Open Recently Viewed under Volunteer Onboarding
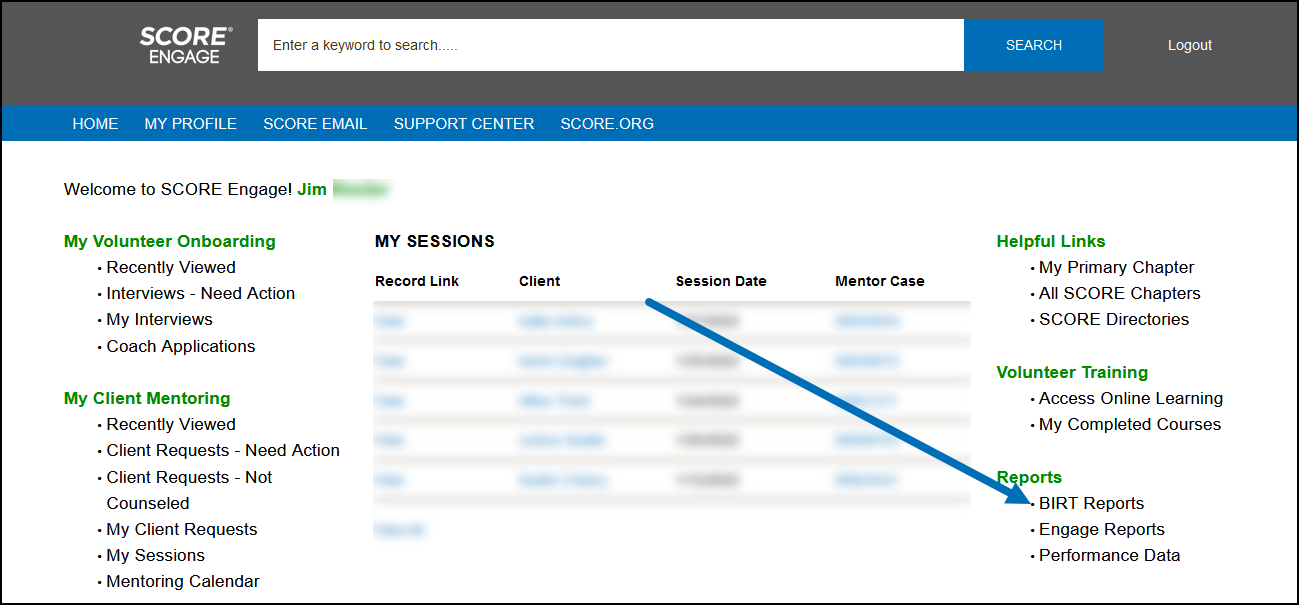Image resolution: width=1299 pixels, height=605 pixels. (x=171, y=267)
